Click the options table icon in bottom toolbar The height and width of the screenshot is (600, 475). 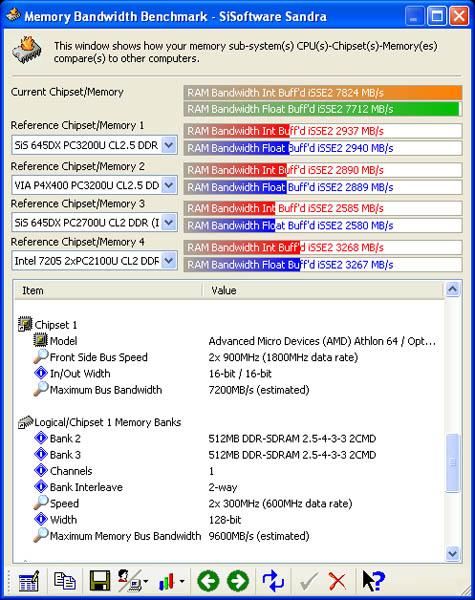(x=29, y=581)
